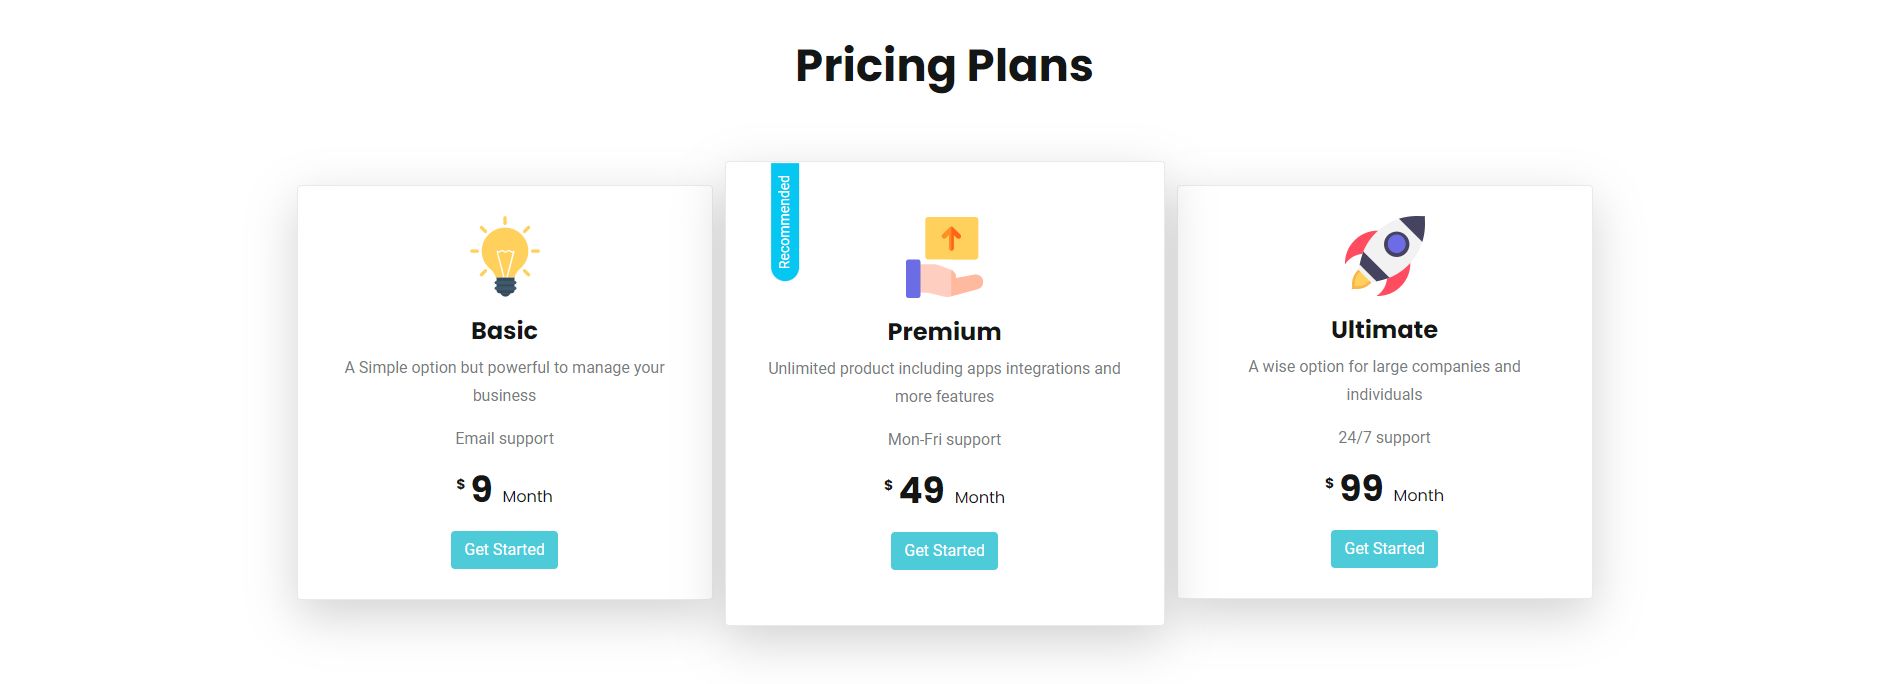Click the $99 price on Ultimate
This screenshot has width=1890, height=684.
(1361, 488)
